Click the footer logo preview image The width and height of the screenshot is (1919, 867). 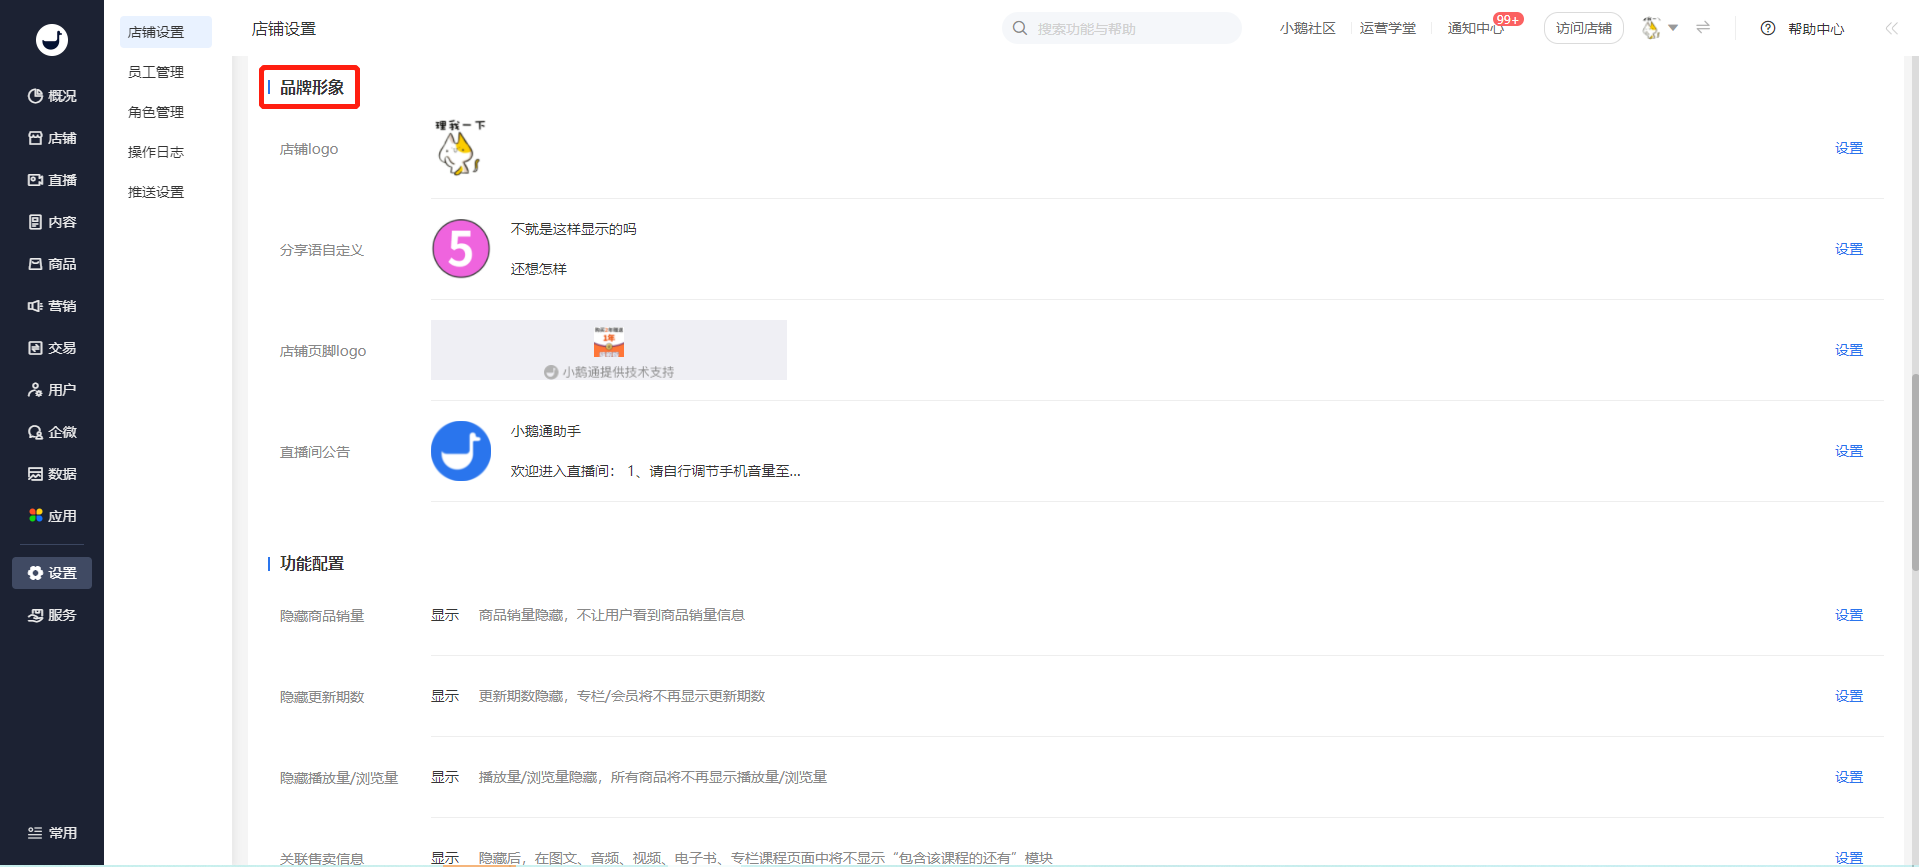609,350
